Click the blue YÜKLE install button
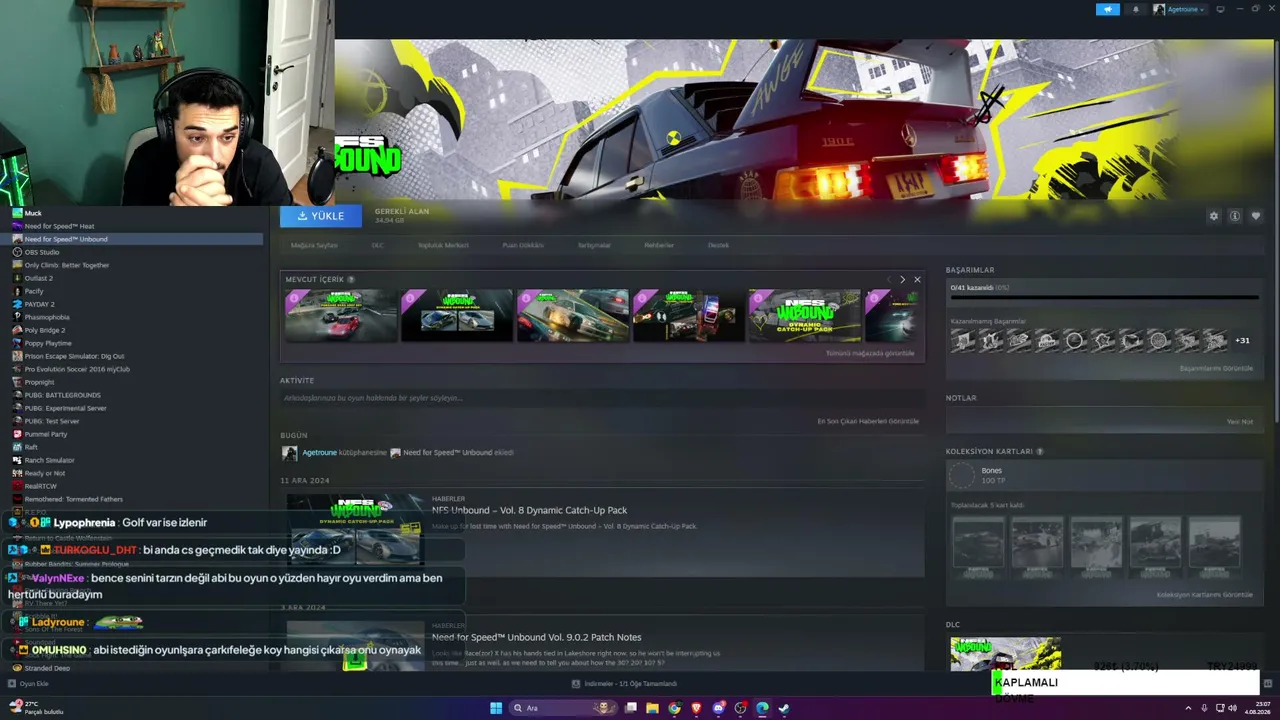Image resolution: width=1280 pixels, height=720 pixels. coord(321,216)
